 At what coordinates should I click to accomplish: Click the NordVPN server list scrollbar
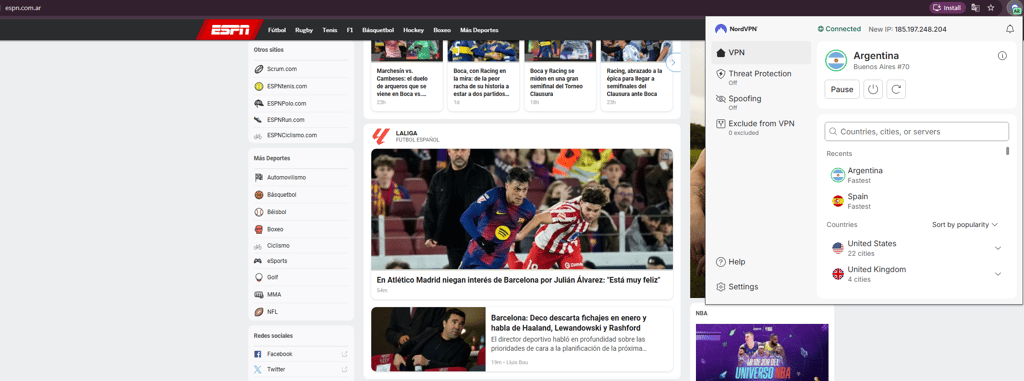tap(1007, 151)
